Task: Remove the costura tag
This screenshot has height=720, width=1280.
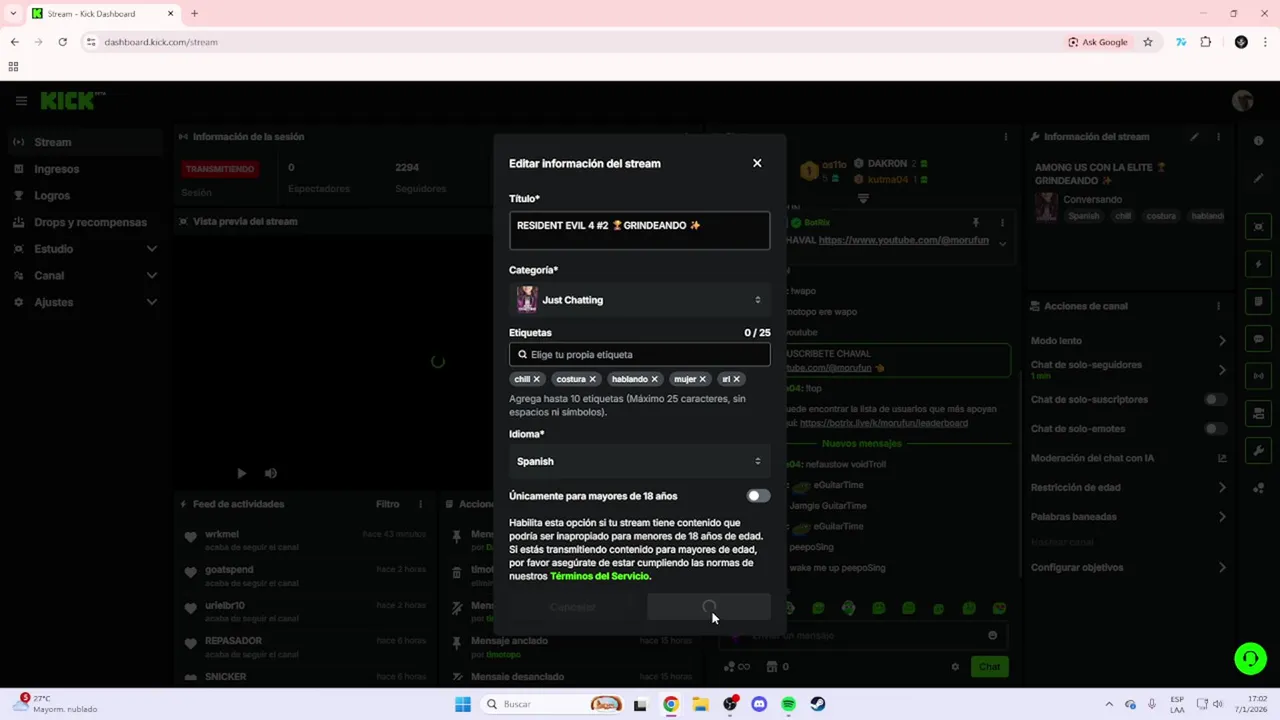Action: tap(592, 379)
